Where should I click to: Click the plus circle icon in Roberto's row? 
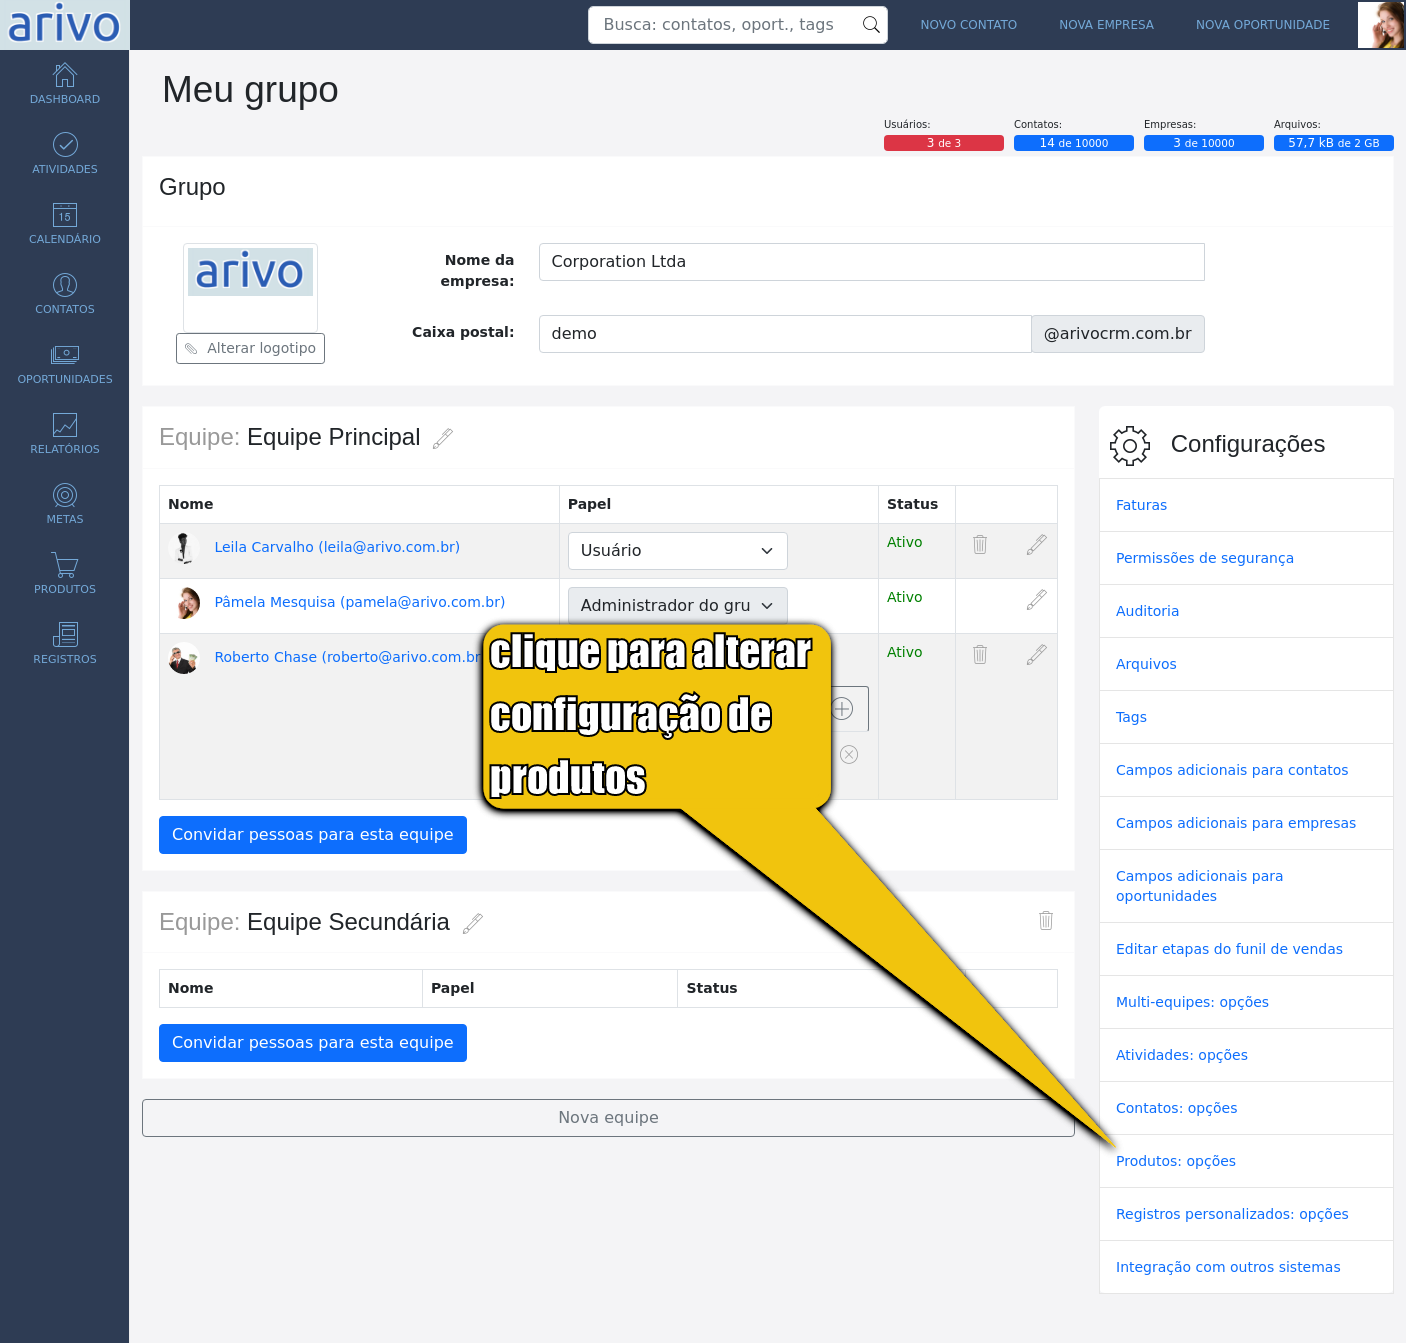pos(843,709)
